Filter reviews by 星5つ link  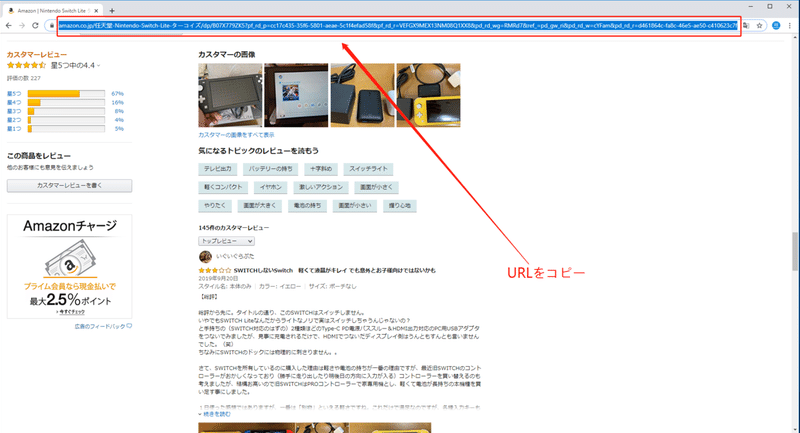click(x=14, y=94)
